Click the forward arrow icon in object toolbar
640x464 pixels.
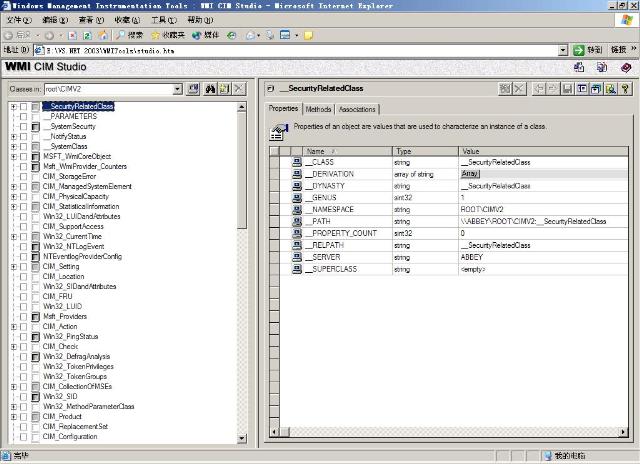552,89
